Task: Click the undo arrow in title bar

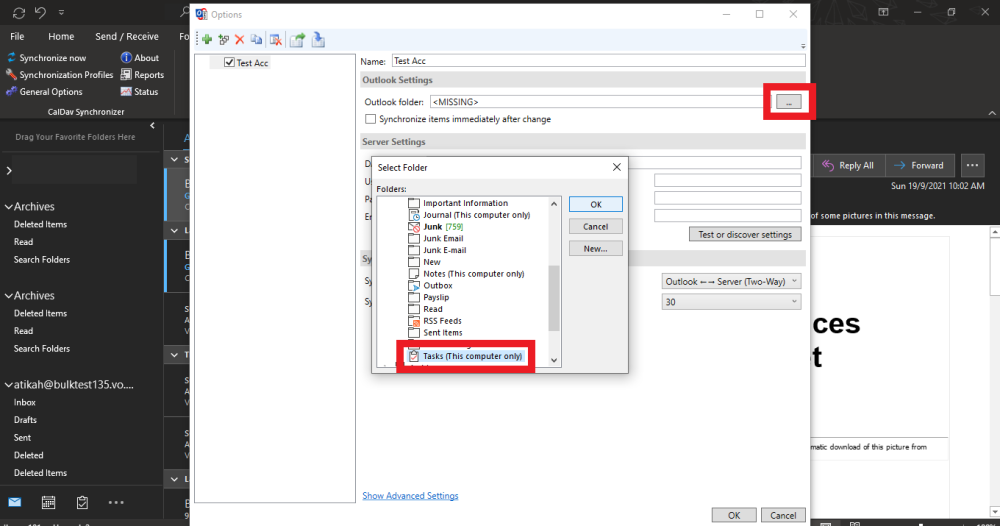Action: point(39,12)
